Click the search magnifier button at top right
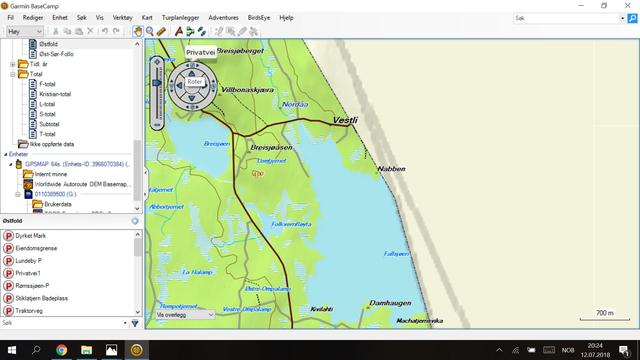The width and height of the screenshot is (640, 360). click(x=632, y=18)
